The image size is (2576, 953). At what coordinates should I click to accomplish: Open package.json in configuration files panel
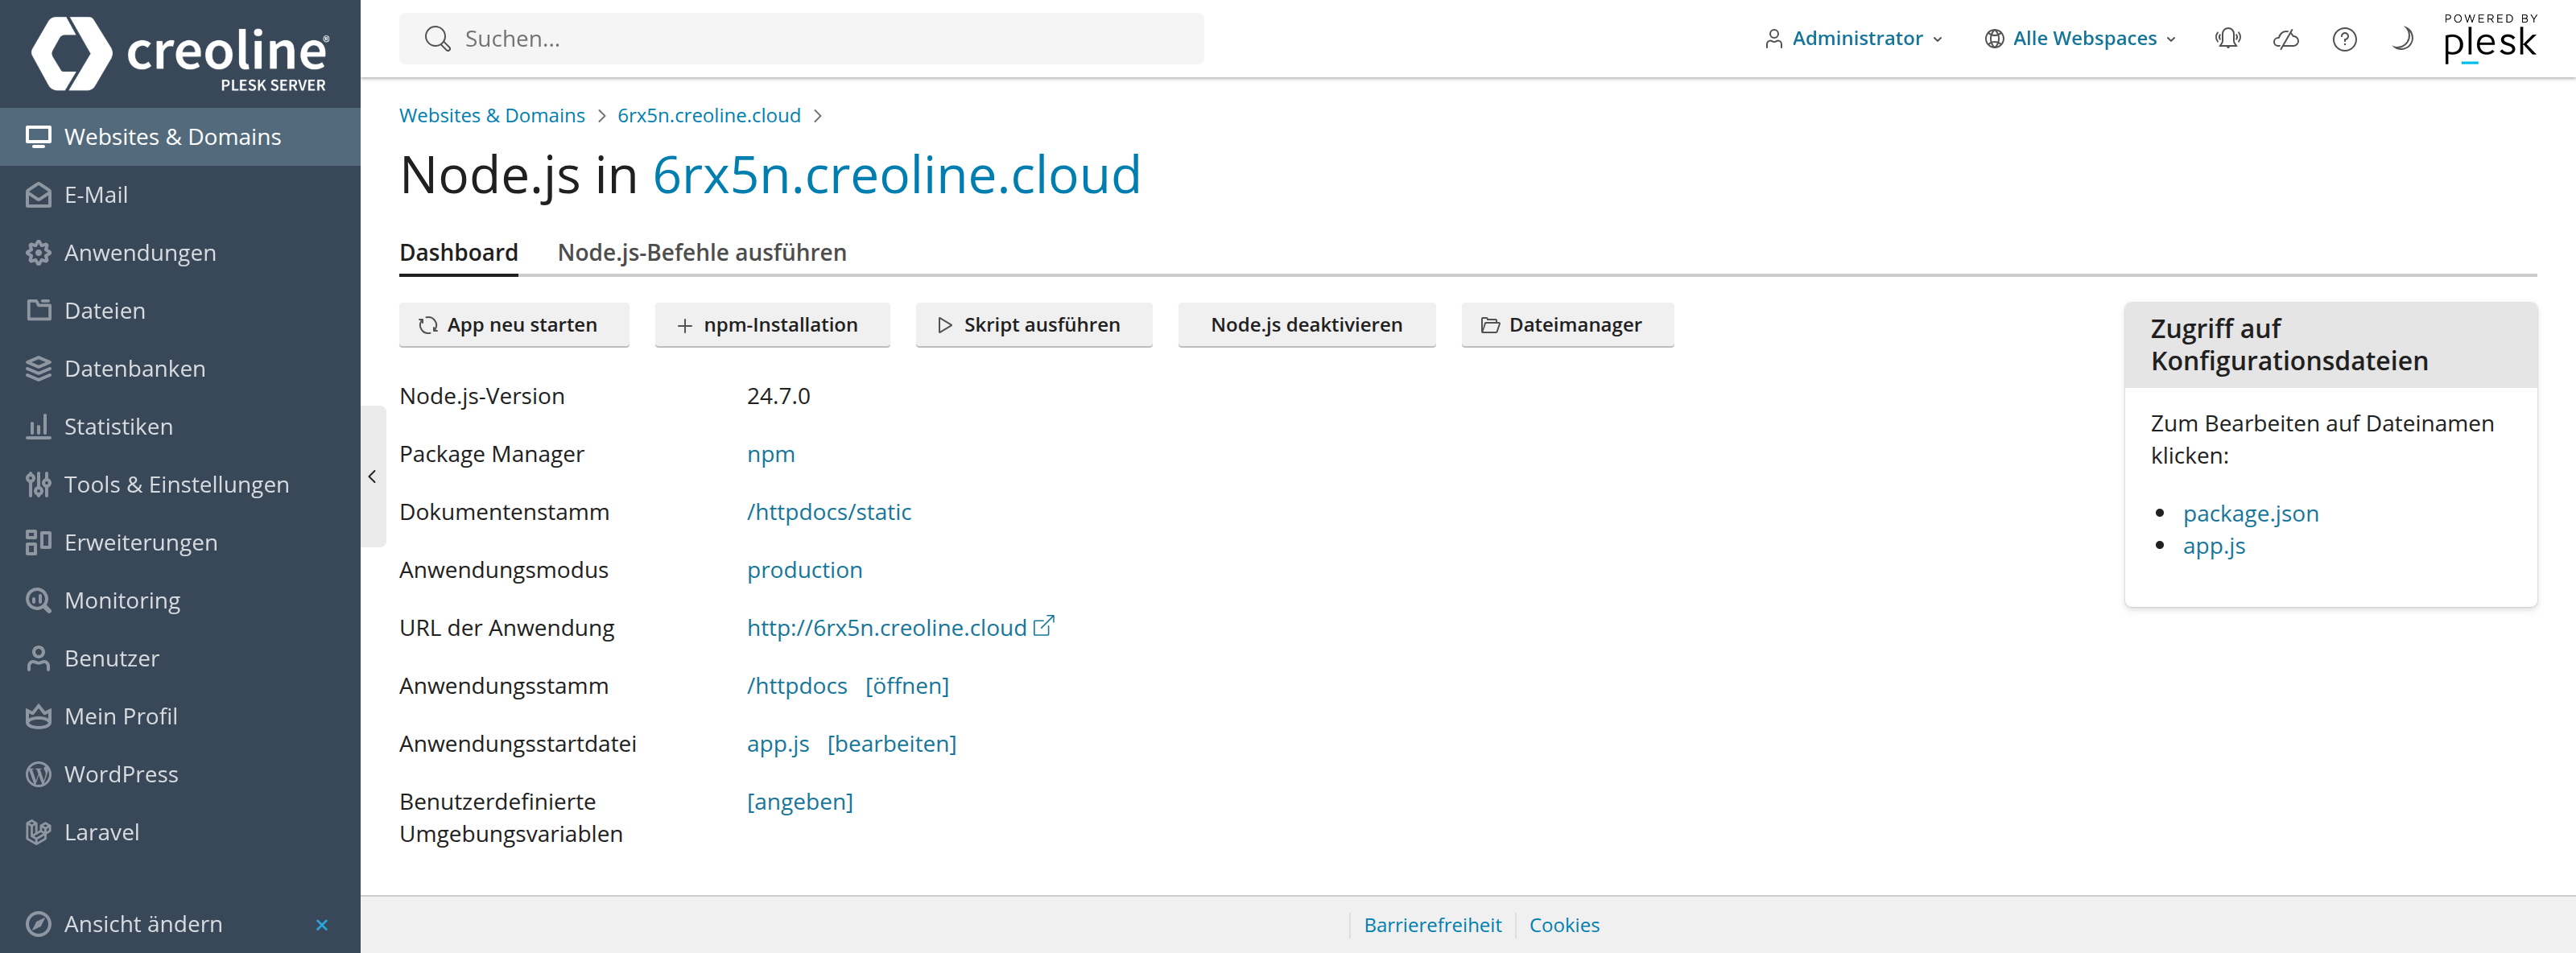coord(2250,514)
